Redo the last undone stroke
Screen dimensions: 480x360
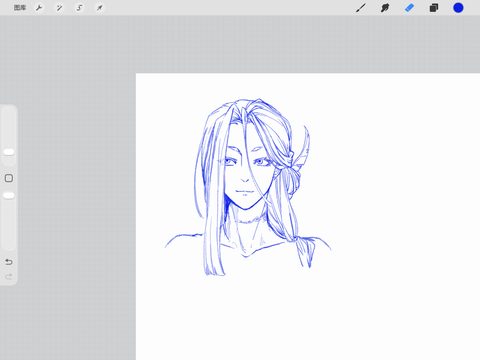(9, 276)
